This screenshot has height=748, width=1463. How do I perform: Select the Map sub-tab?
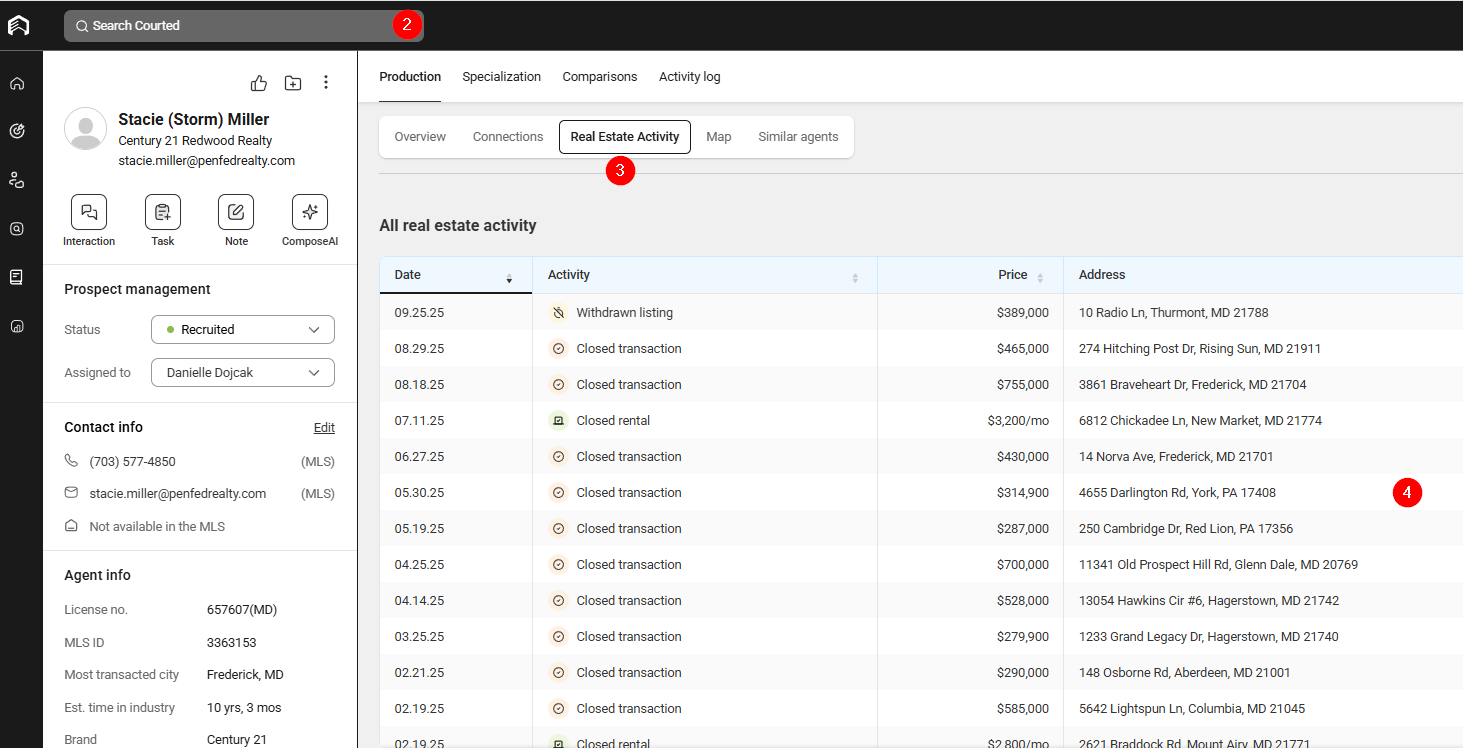tap(718, 137)
